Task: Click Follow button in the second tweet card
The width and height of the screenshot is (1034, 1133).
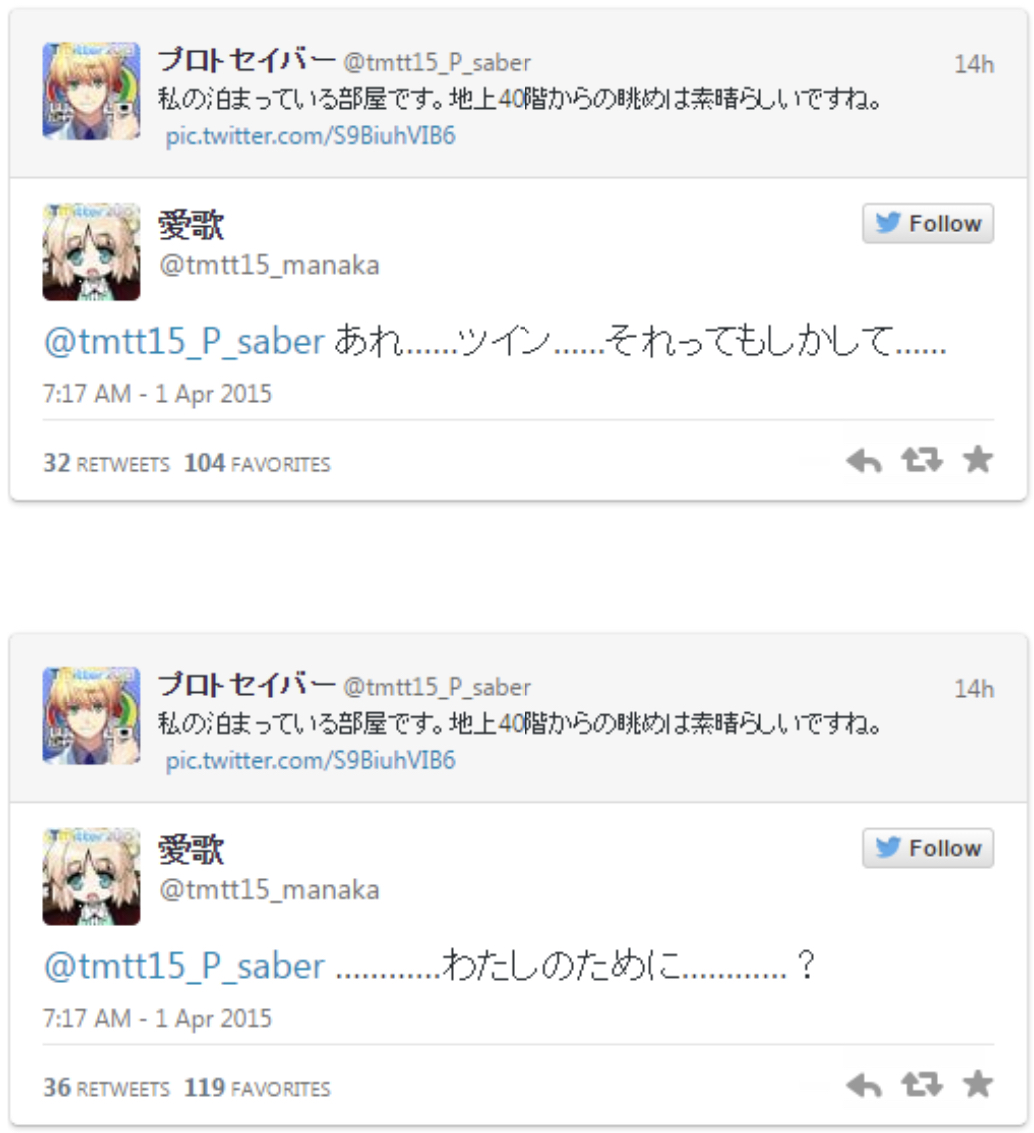Action: coord(928,848)
